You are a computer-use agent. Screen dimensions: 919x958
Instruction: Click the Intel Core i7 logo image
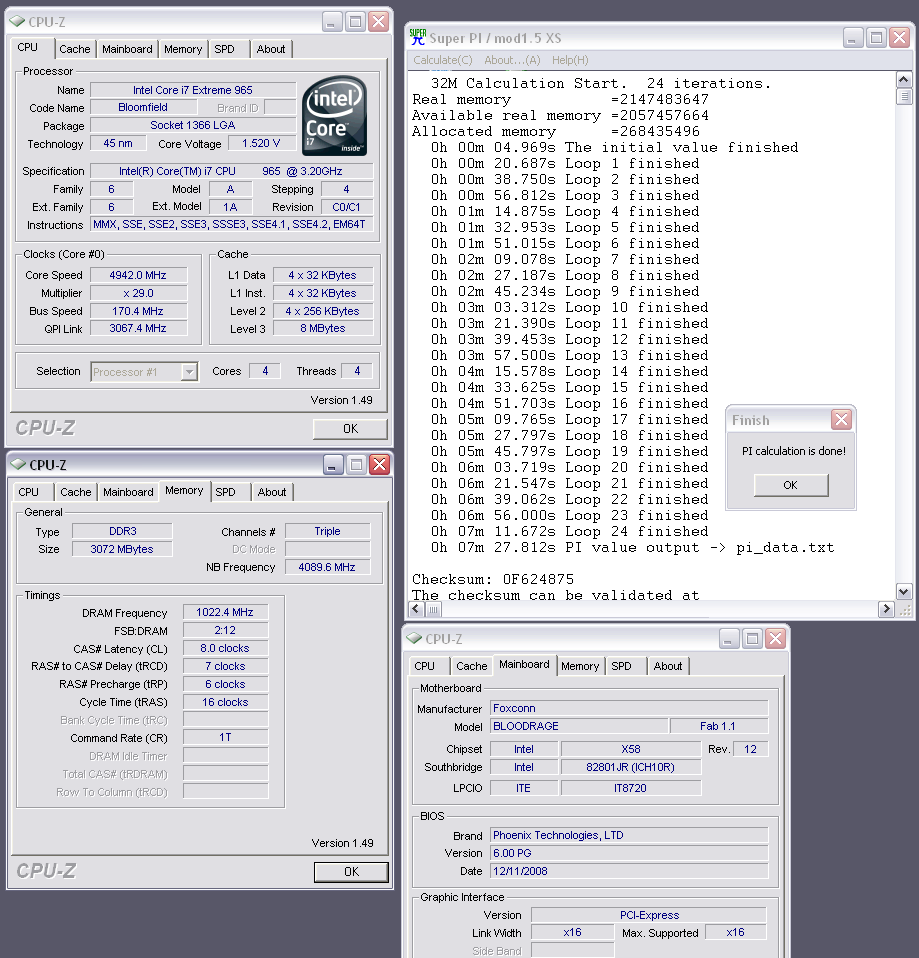(334, 115)
